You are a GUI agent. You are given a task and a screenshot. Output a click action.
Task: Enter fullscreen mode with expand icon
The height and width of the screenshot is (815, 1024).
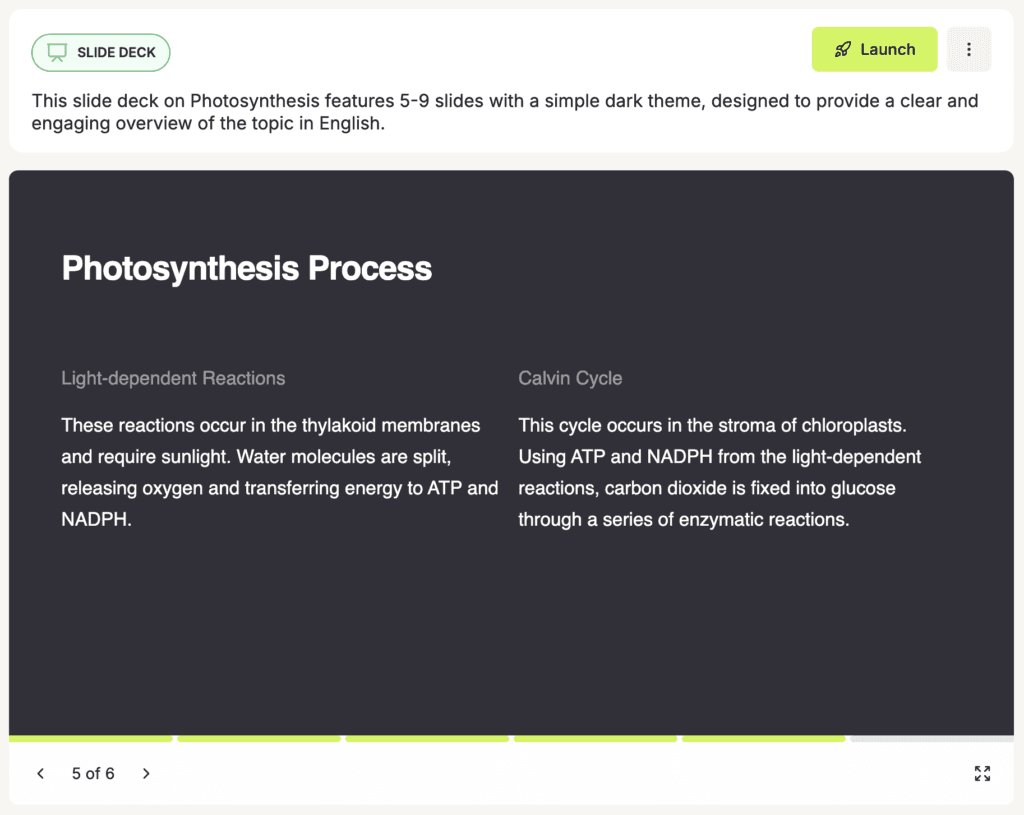(x=982, y=774)
